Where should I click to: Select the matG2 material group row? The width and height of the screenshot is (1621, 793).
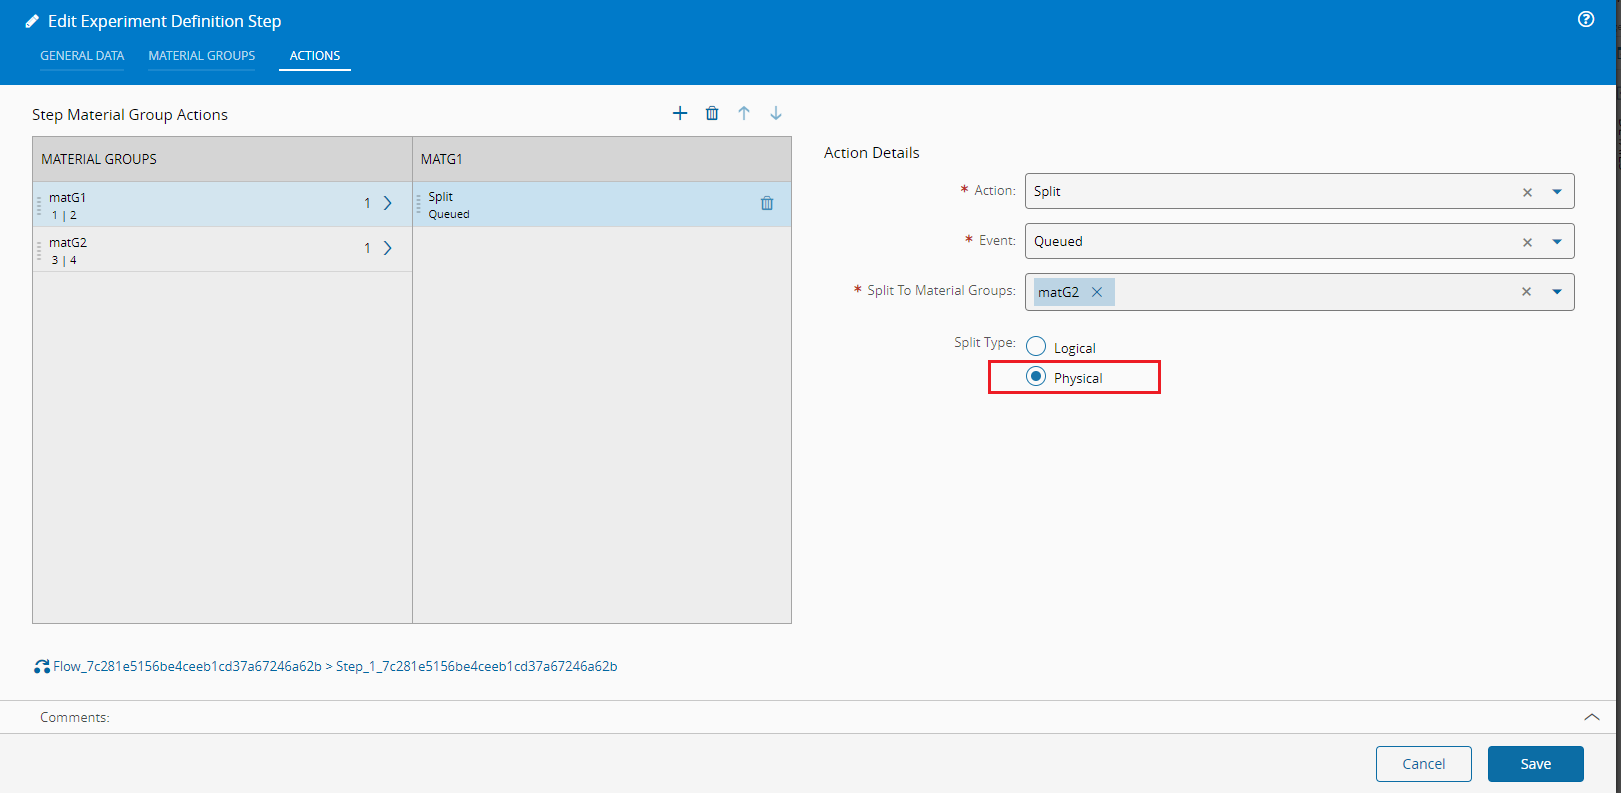tap(222, 249)
